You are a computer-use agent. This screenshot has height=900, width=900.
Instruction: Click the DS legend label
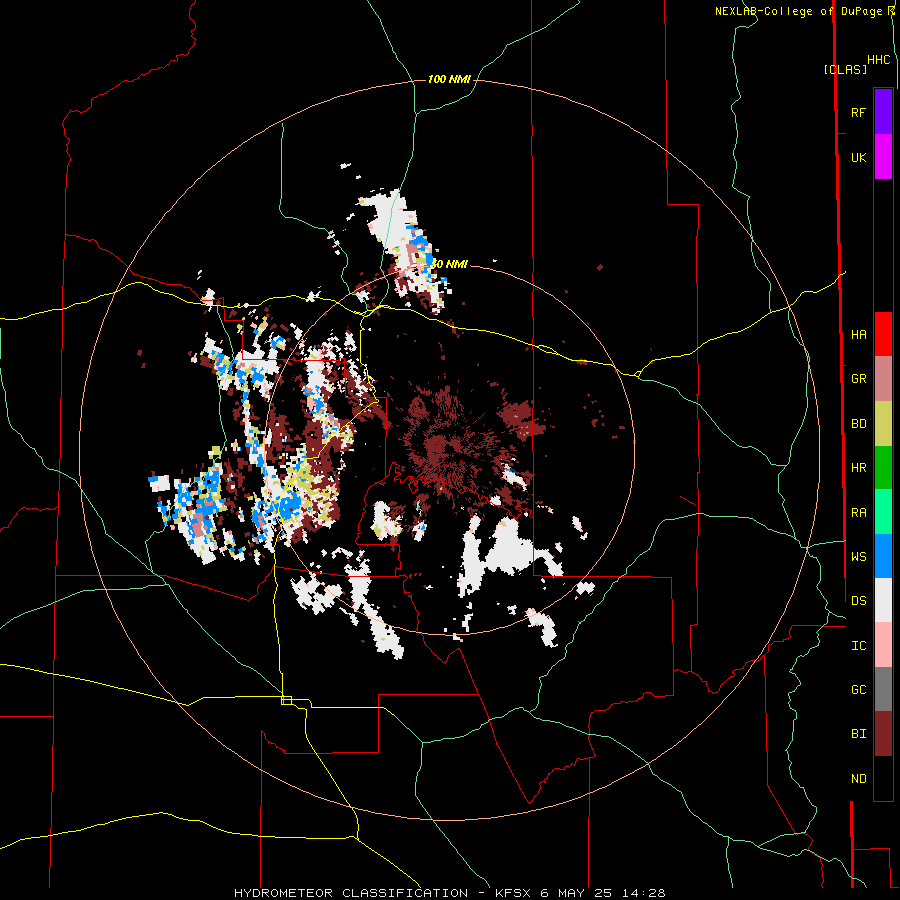pos(858,601)
